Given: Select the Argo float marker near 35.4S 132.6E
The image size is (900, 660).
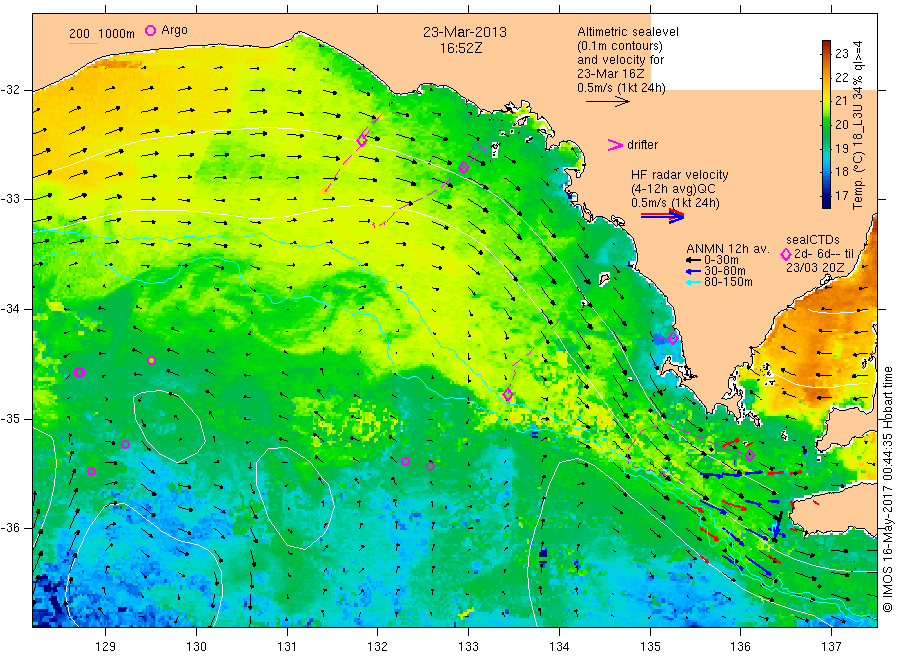Looking at the screenshot, I should coord(430,466).
